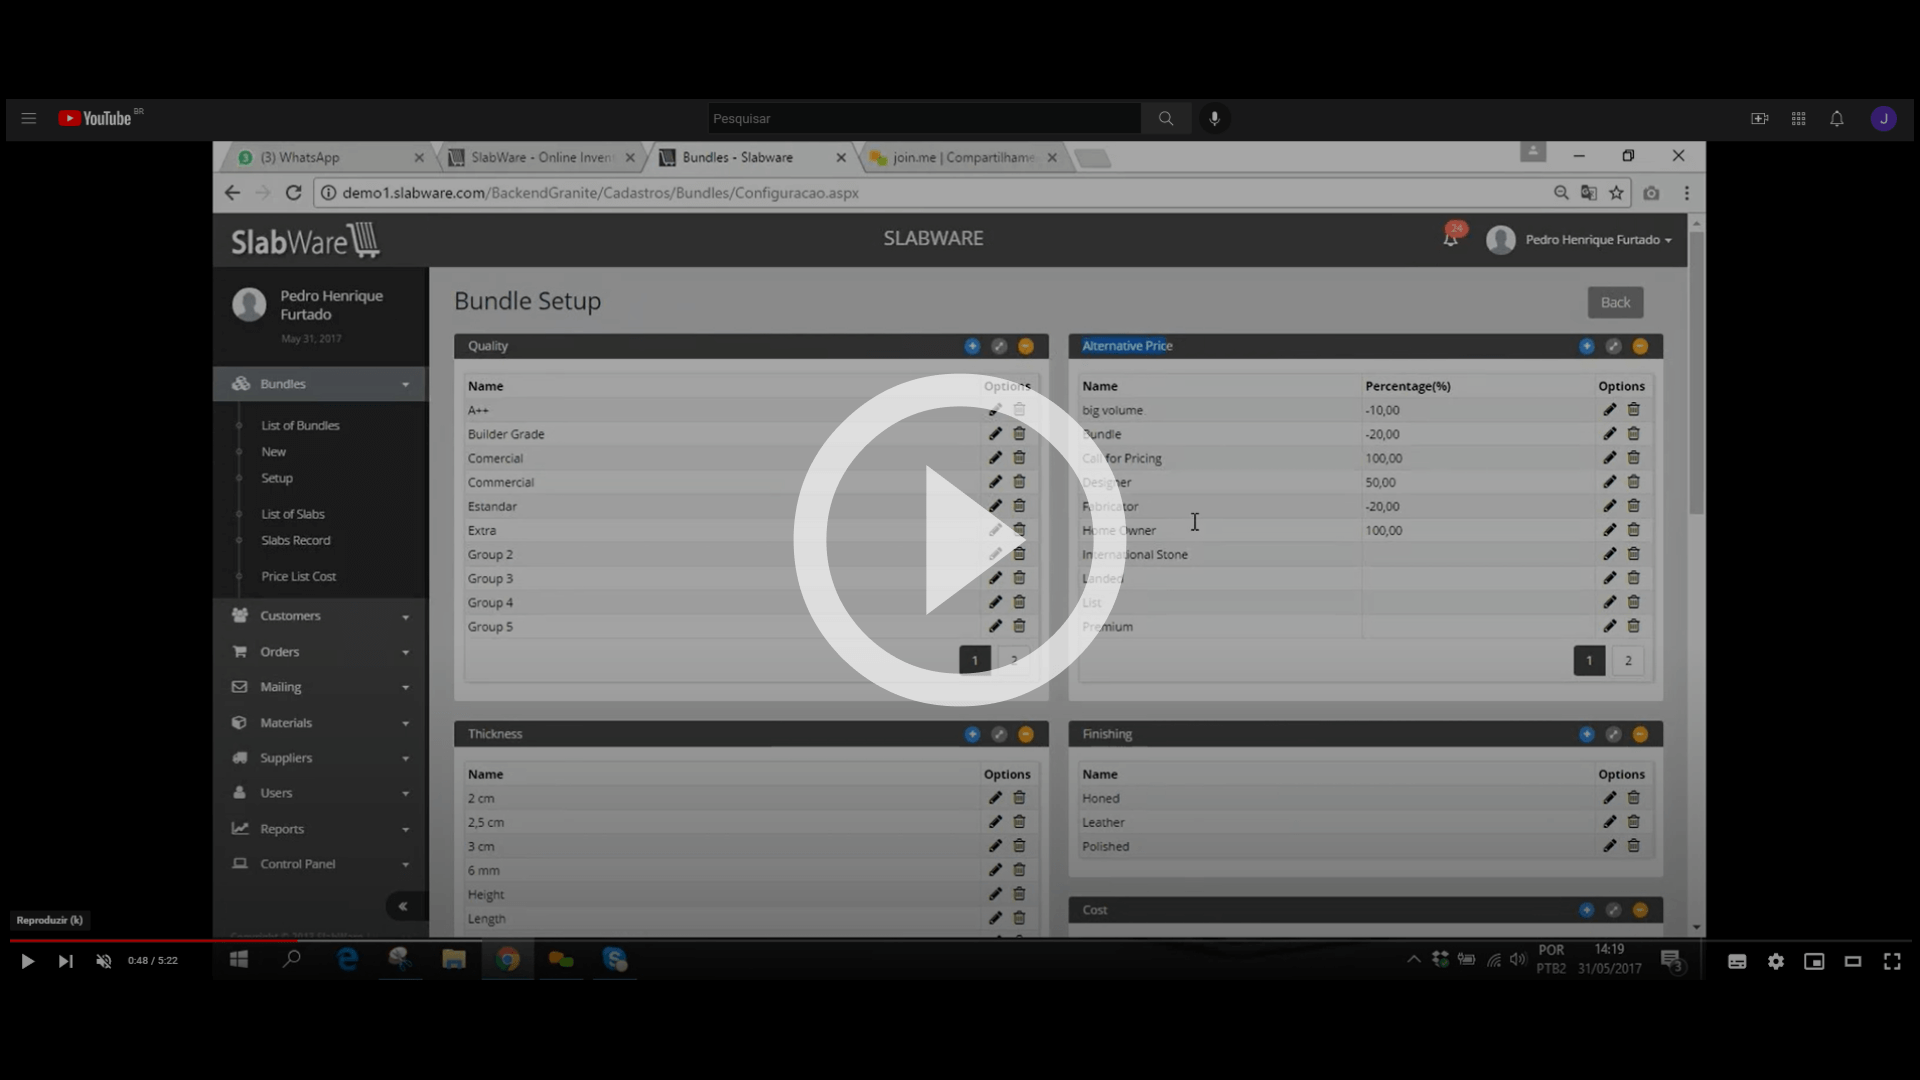Edit 2 cm thickness pencil icon

click(995, 798)
